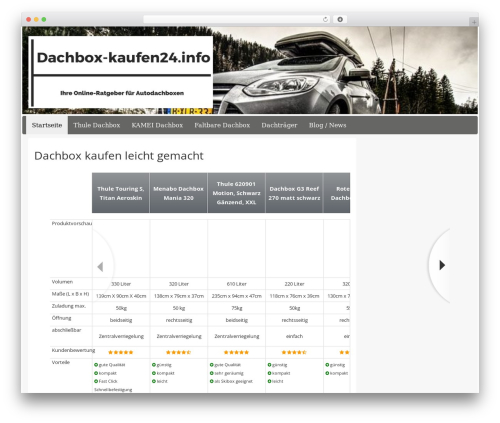This screenshot has height=423, width=500.
Task: Click the star rating of Thule Touring S
Action: [x=121, y=352]
